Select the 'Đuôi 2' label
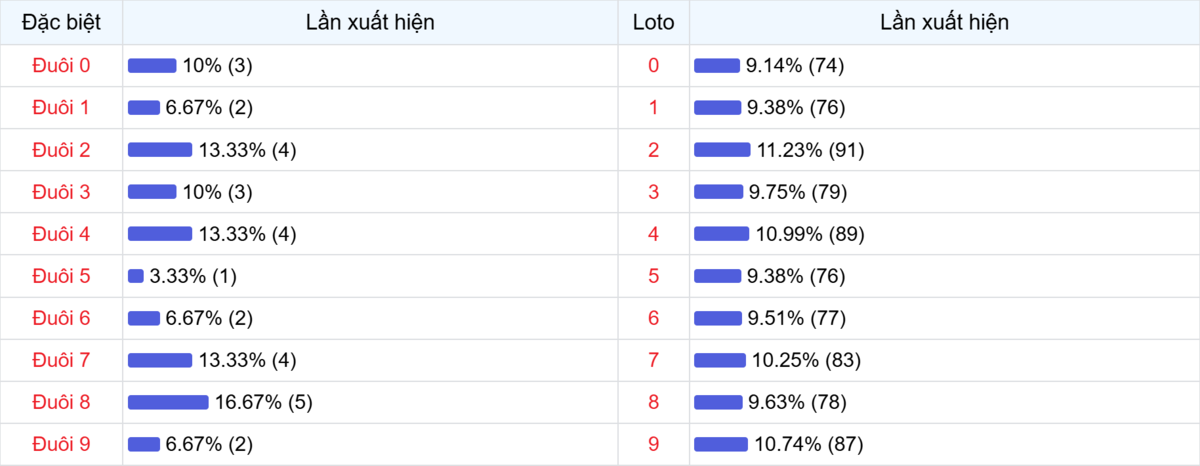Image resolution: width=1200 pixels, height=466 pixels. (x=61, y=150)
